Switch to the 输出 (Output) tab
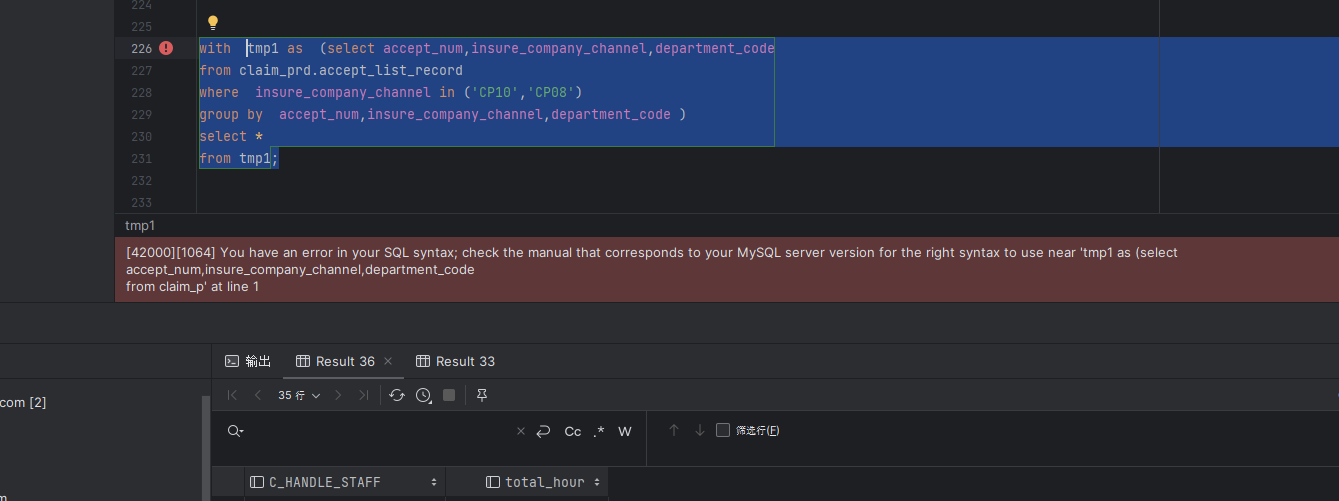Screen dimensions: 1339x501 pyautogui.click(x=248, y=361)
